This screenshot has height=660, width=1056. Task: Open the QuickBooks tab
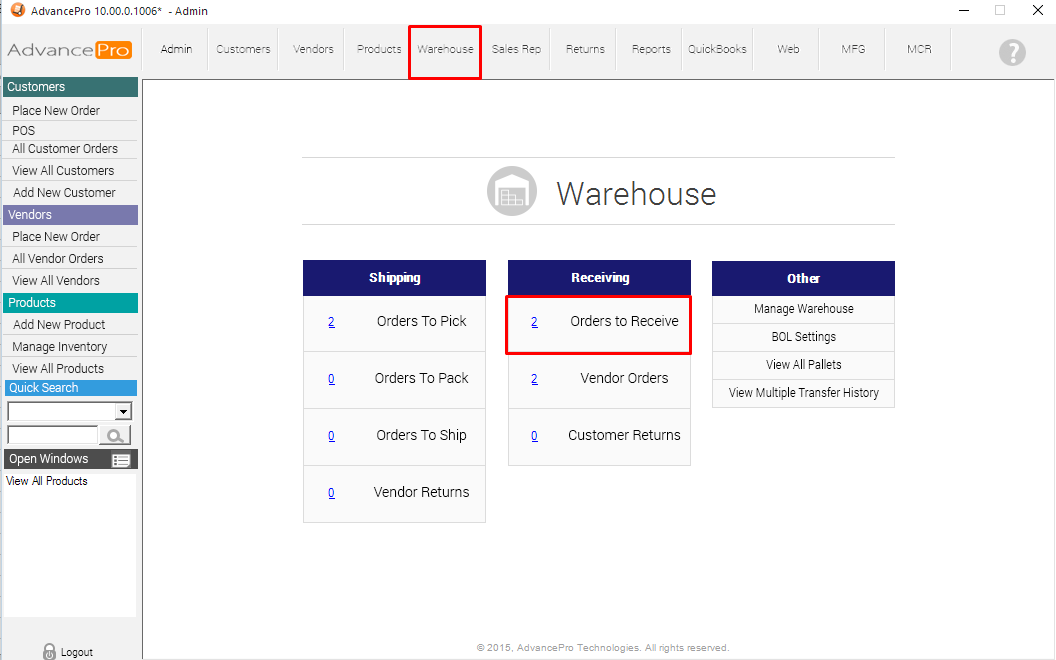click(x=717, y=49)
